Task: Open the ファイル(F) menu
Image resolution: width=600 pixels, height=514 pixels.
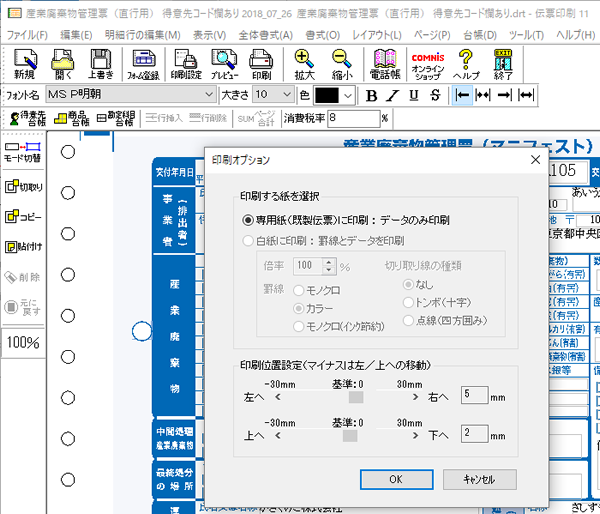Action: tap(26, 35)
